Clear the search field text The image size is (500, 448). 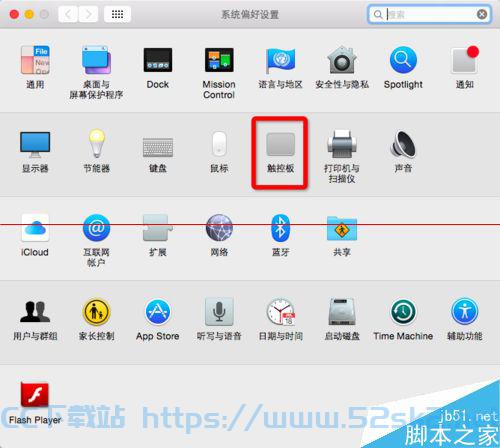(482, 14)
